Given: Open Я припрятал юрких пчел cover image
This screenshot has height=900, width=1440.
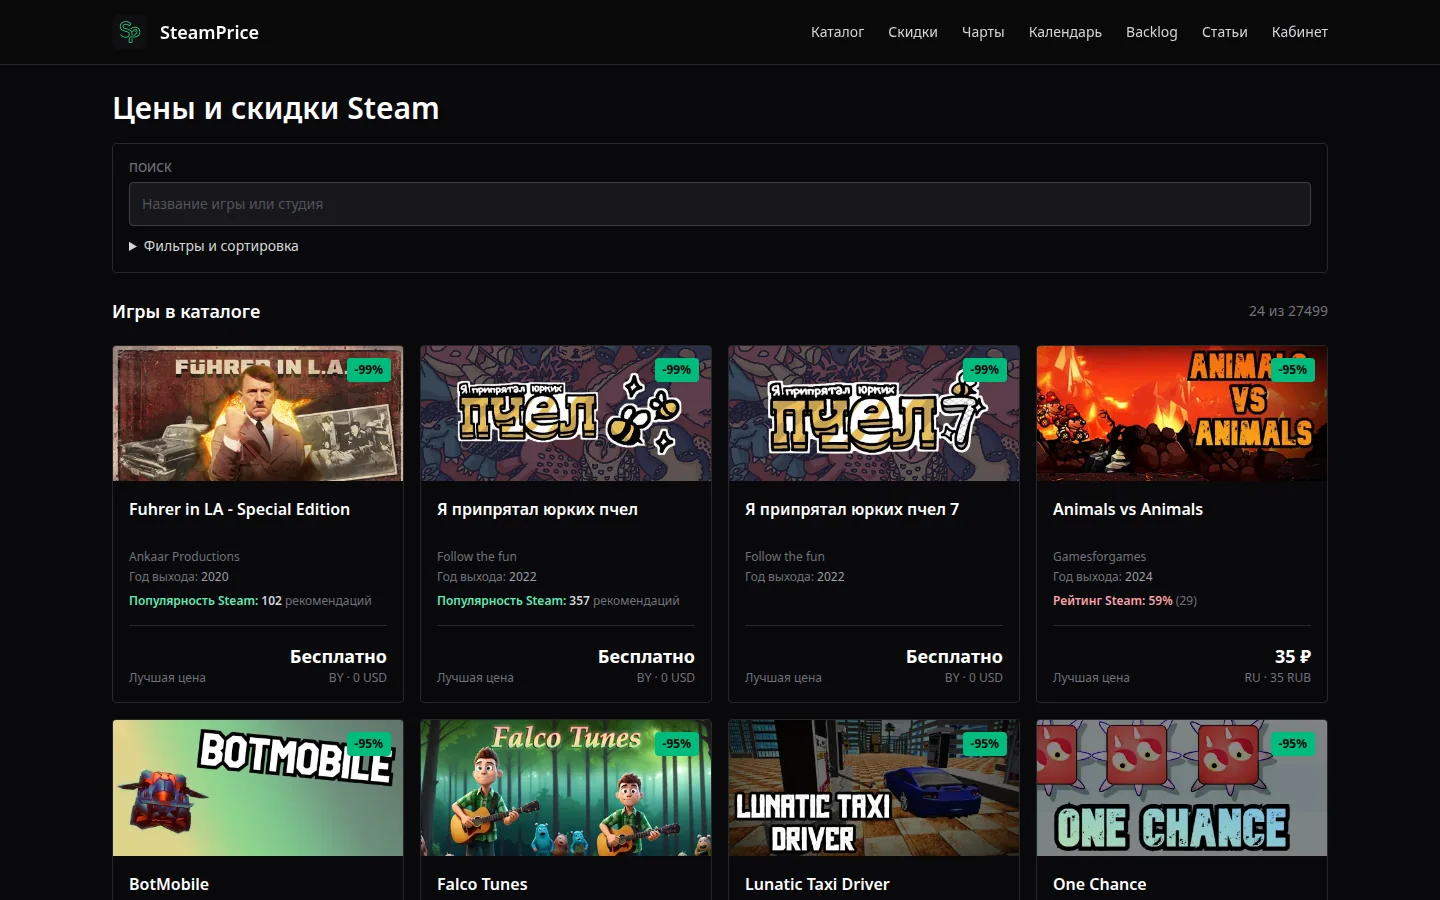Looking at the screenshot, I should click(566, 414).
